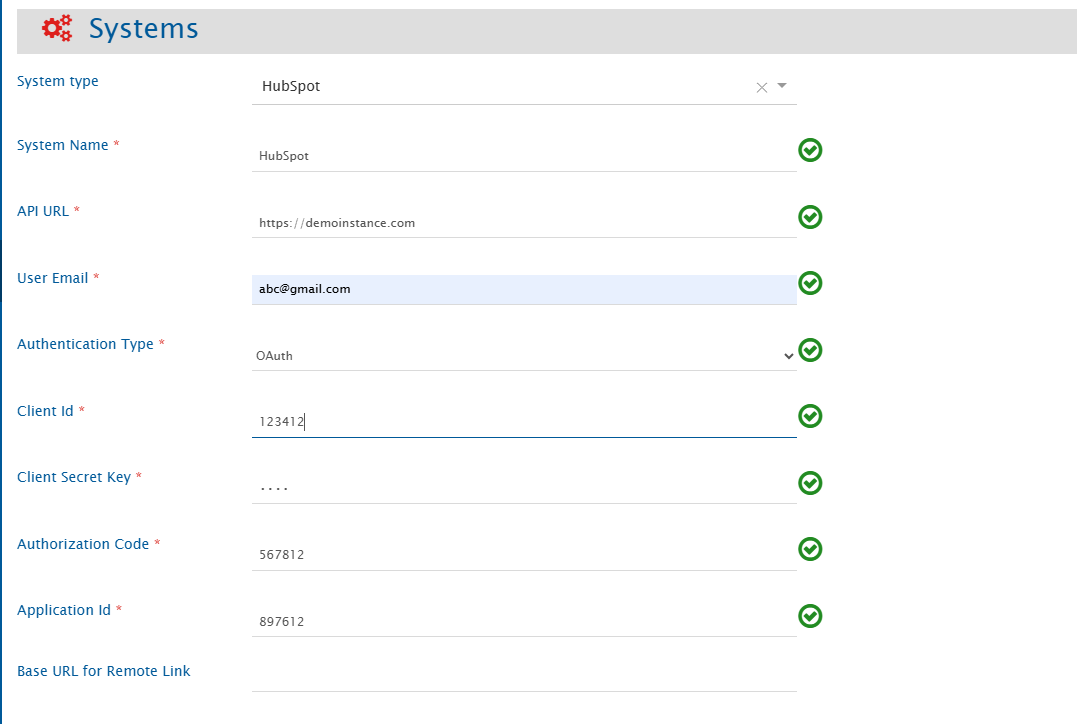1077x724 pixels.
Task: Select the User Email field
Action: [x=523, y=289]
